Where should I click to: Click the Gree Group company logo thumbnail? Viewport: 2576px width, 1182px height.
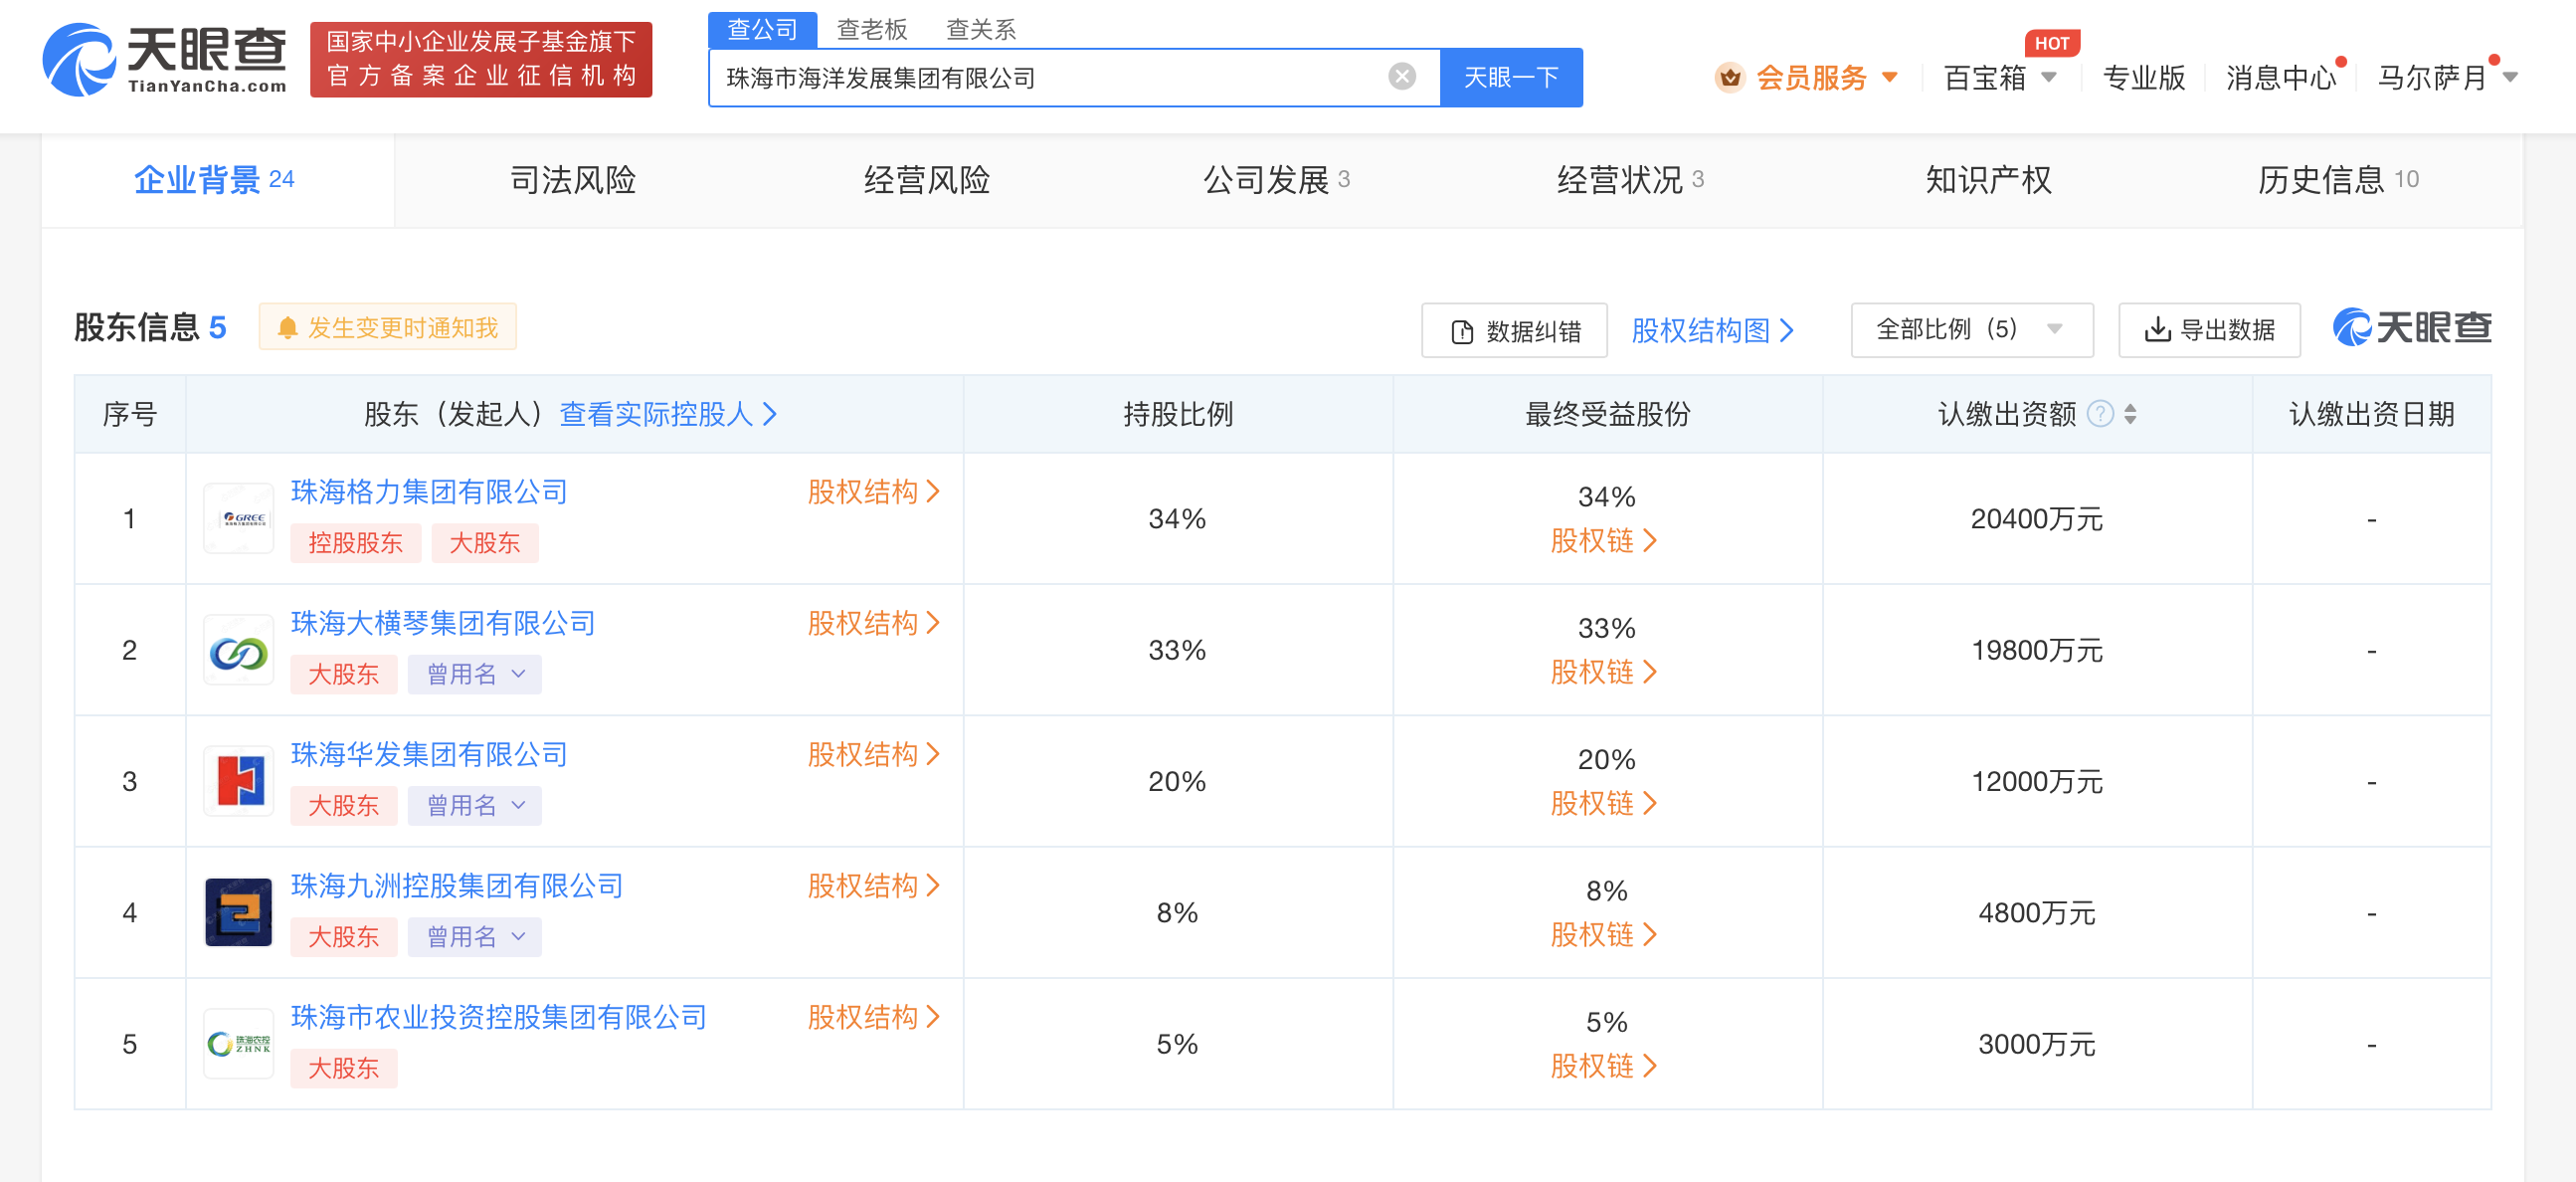pos(238,518)
